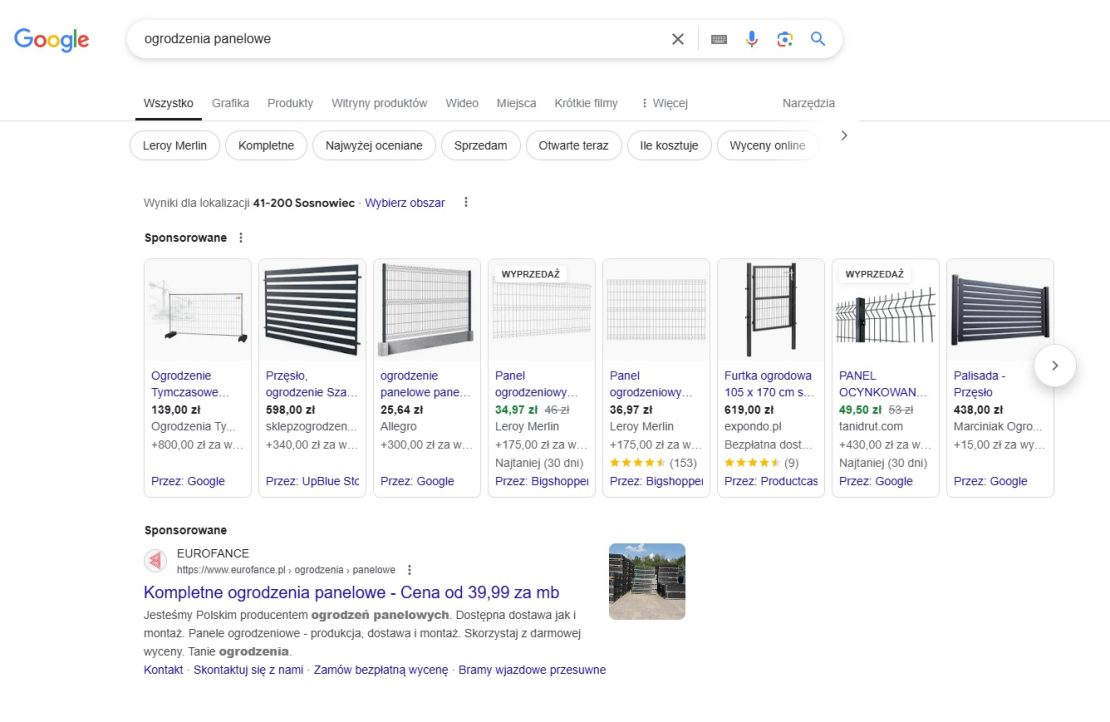Search by image with Google Lens icon
Screen dimensions: 1110x722
pyautogui.click(x=784, y=39)
